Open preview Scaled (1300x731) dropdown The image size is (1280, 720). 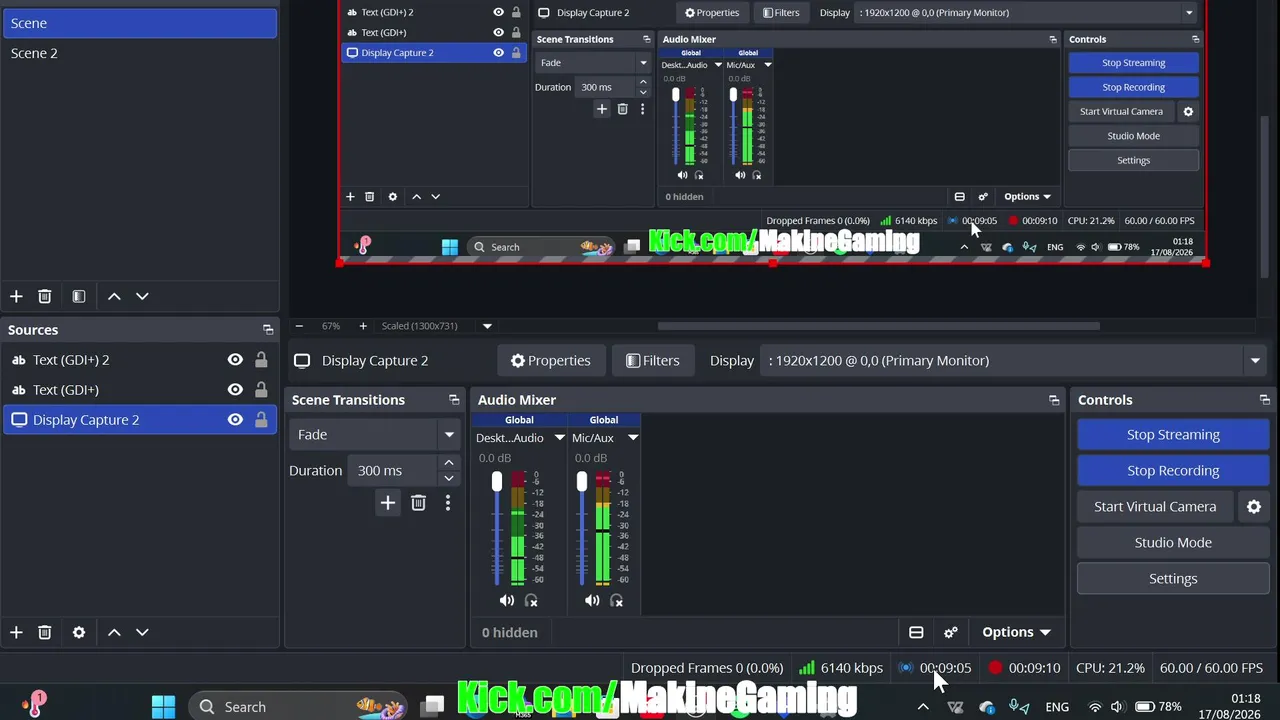pos(487,326)
